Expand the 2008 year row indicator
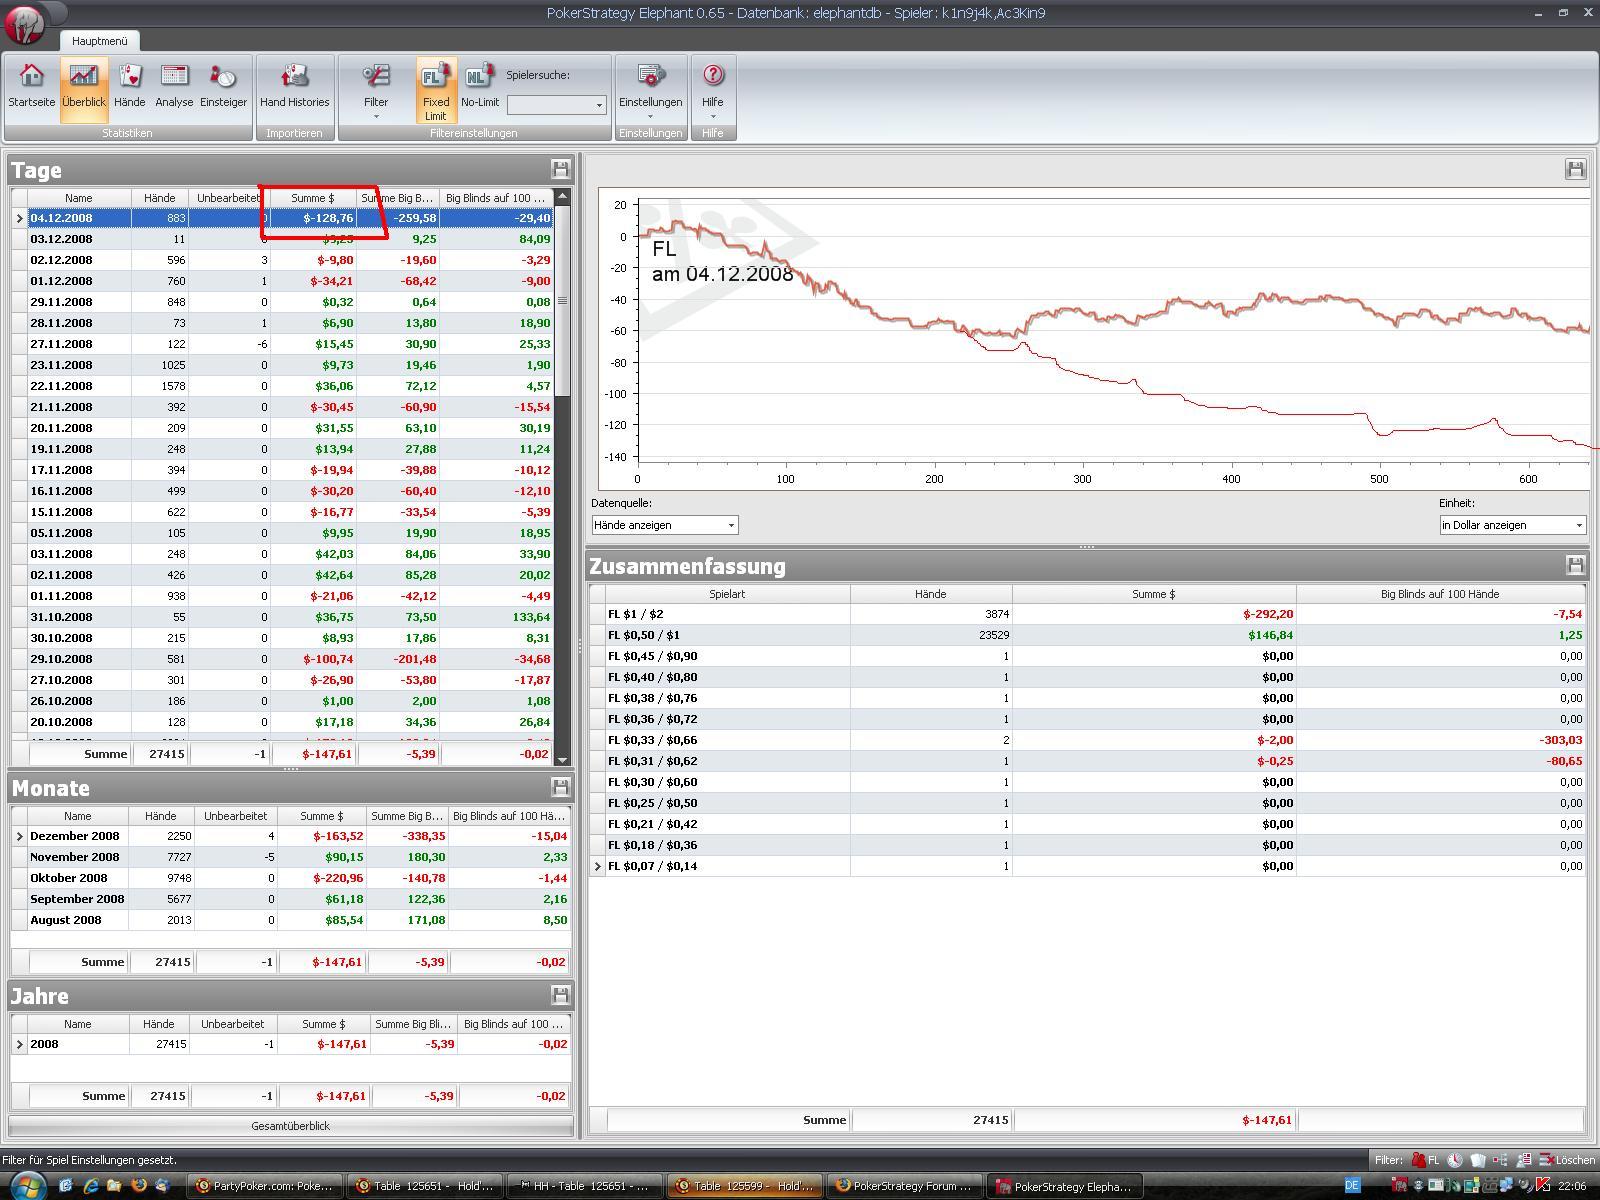The width and height of the screenshot is (1600, 1200). click(x=19, y=1044)
